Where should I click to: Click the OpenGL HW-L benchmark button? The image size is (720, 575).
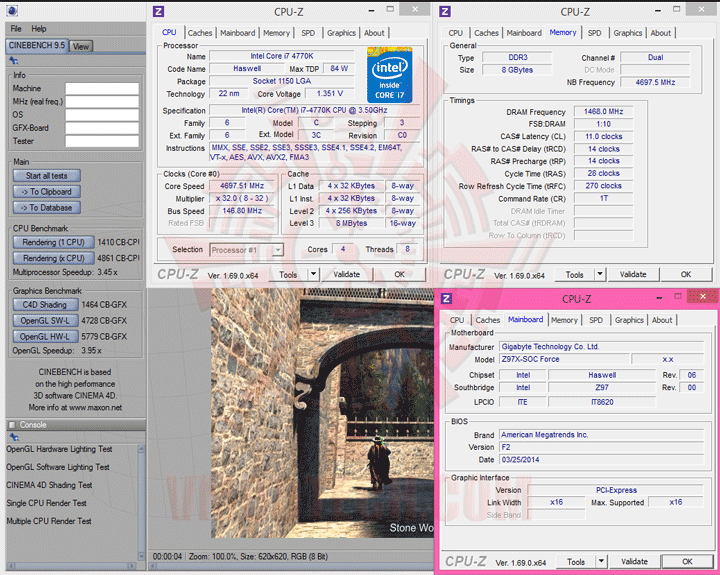click(45, 336)
